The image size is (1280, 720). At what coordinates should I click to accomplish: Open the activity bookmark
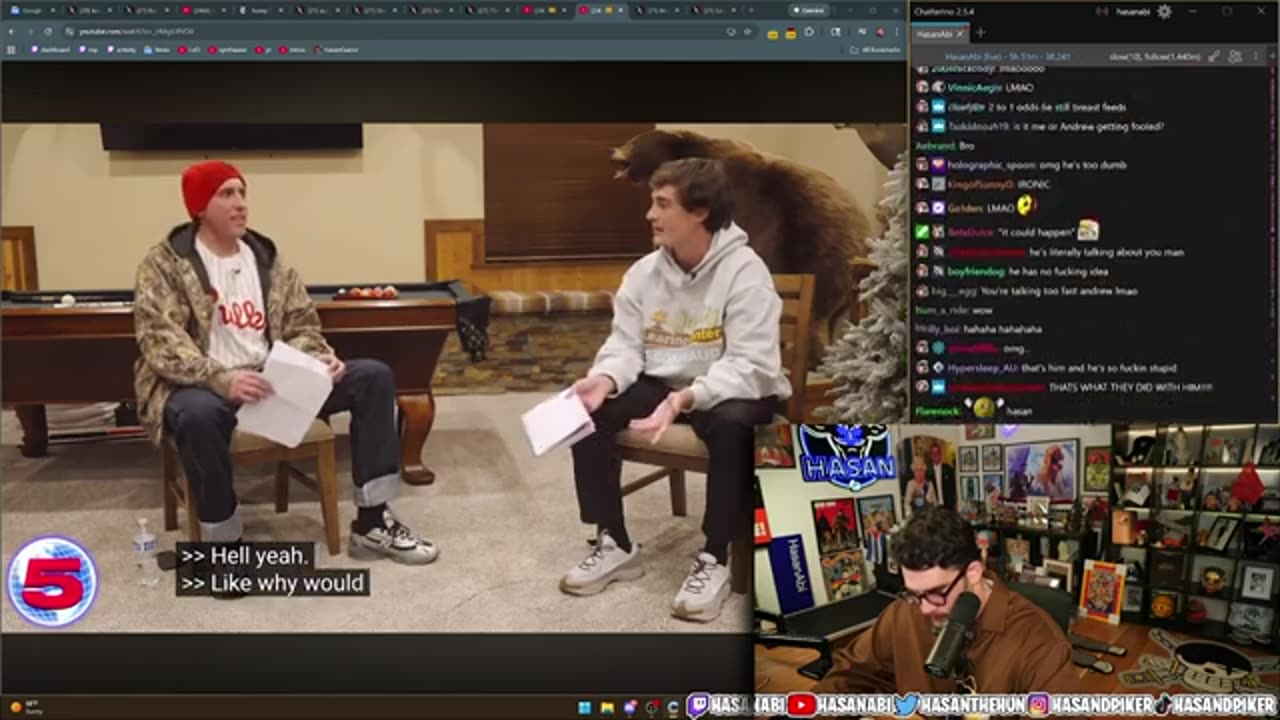tap(123, 49)
